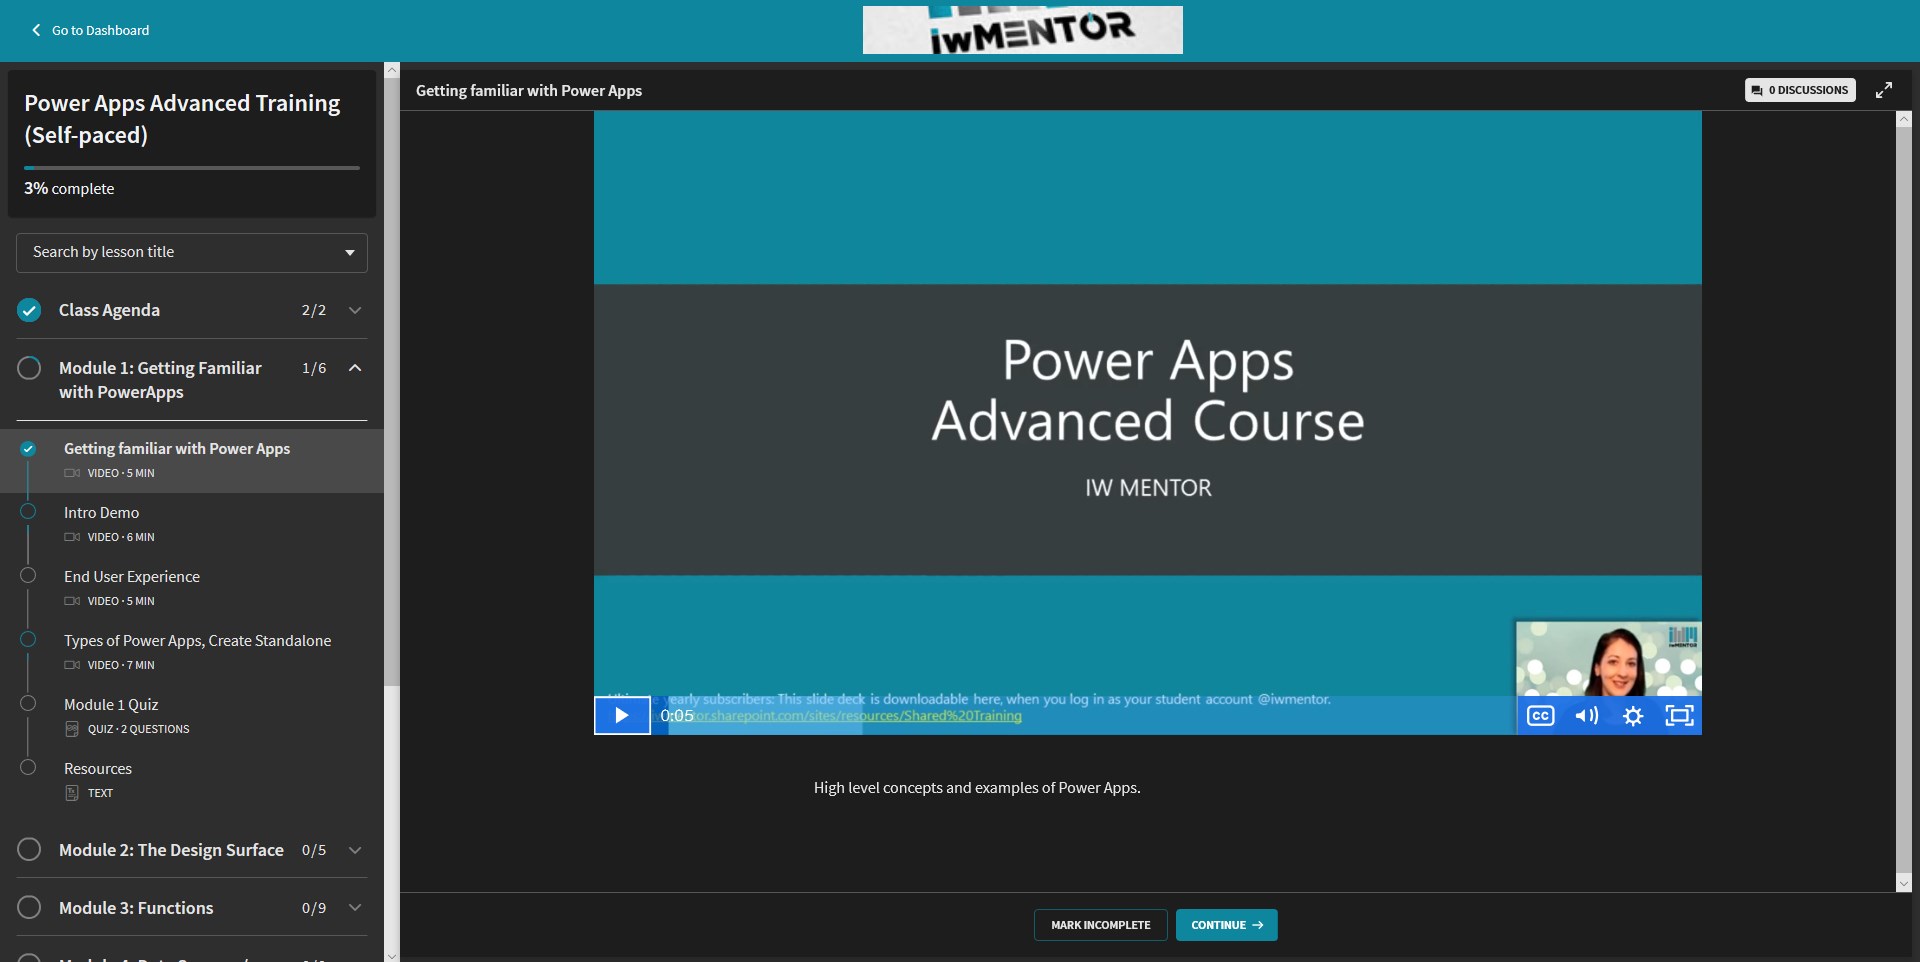
Task: Click Module 1 completion circle
Action: point(29,368)
